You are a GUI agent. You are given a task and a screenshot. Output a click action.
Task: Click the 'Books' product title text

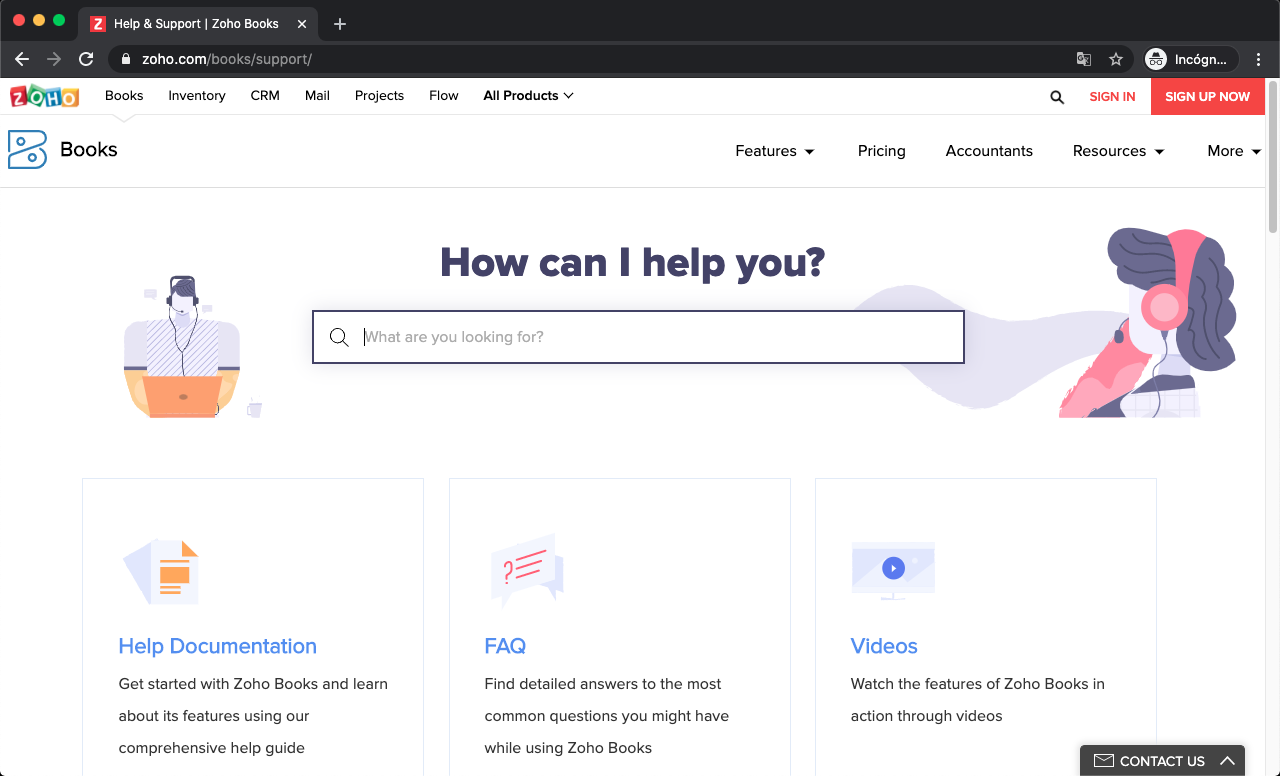pyautogui.click(x=89, y=150)
